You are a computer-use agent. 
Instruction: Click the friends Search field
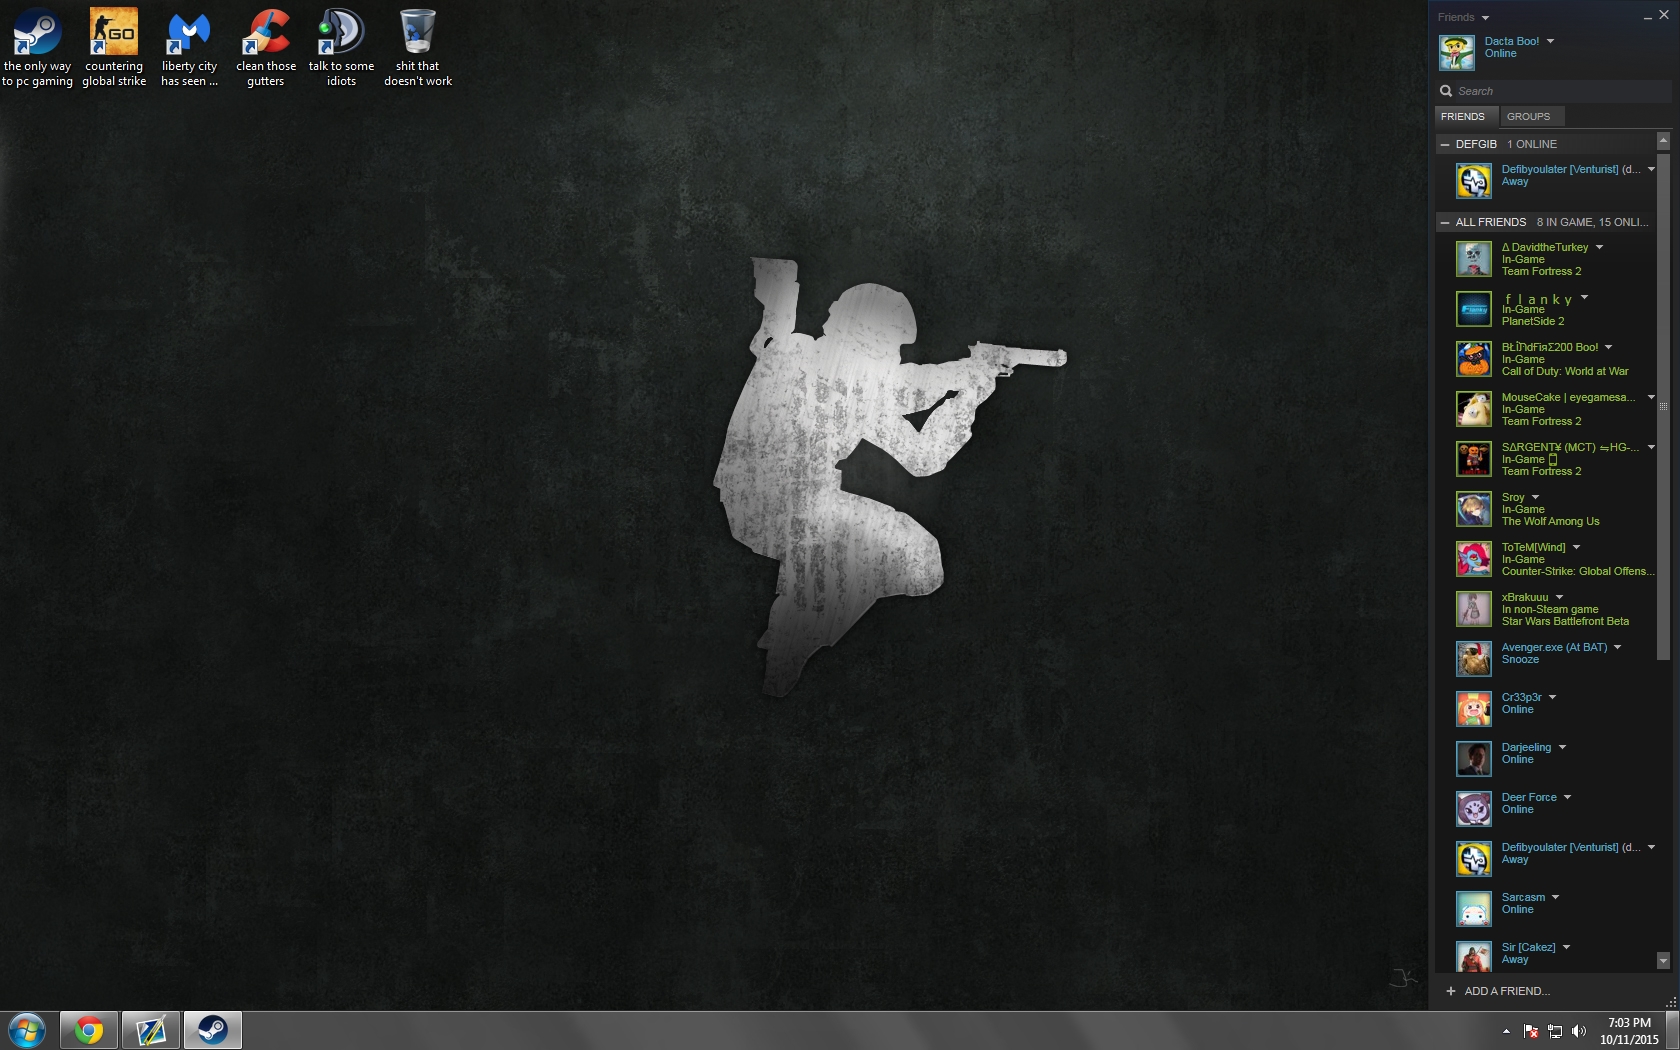(1554, 91)
